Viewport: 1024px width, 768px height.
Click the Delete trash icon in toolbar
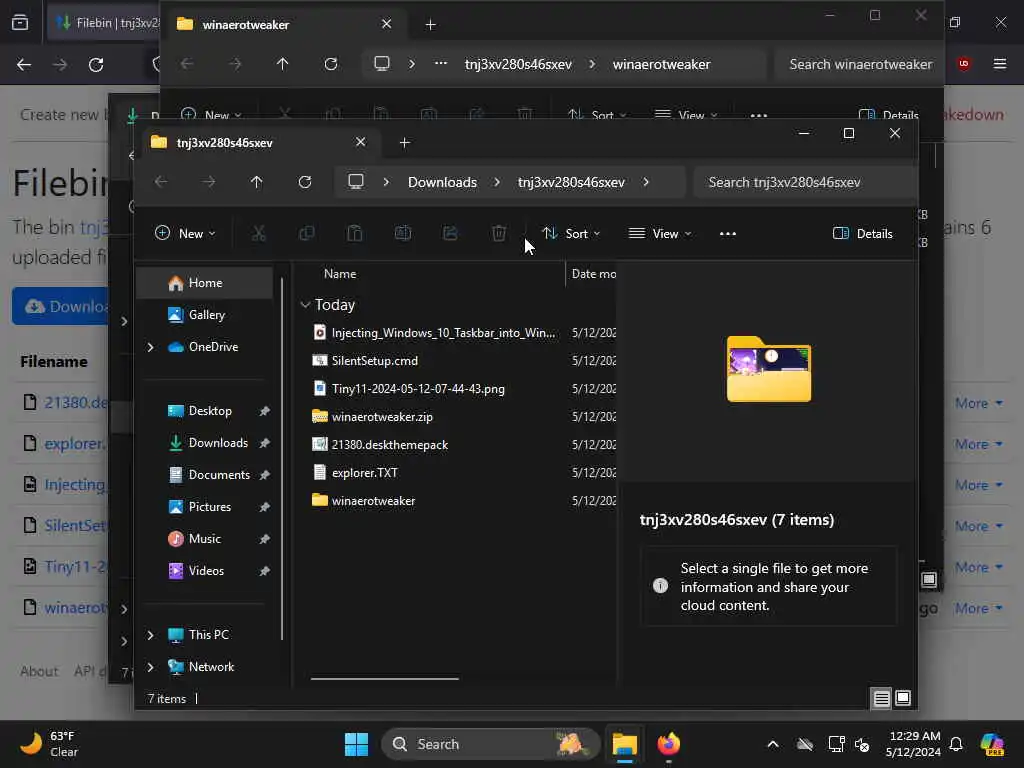499,233
